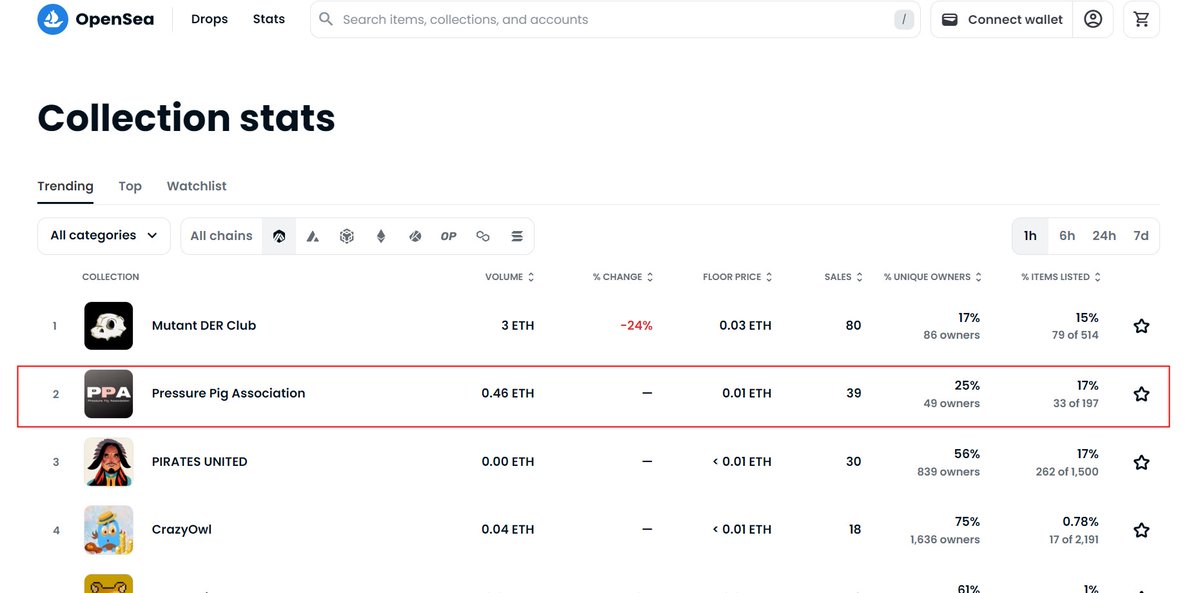1200x593 pixels.
Task: Sort table by % Items Listed column
Action: [x=1061, y=277]
